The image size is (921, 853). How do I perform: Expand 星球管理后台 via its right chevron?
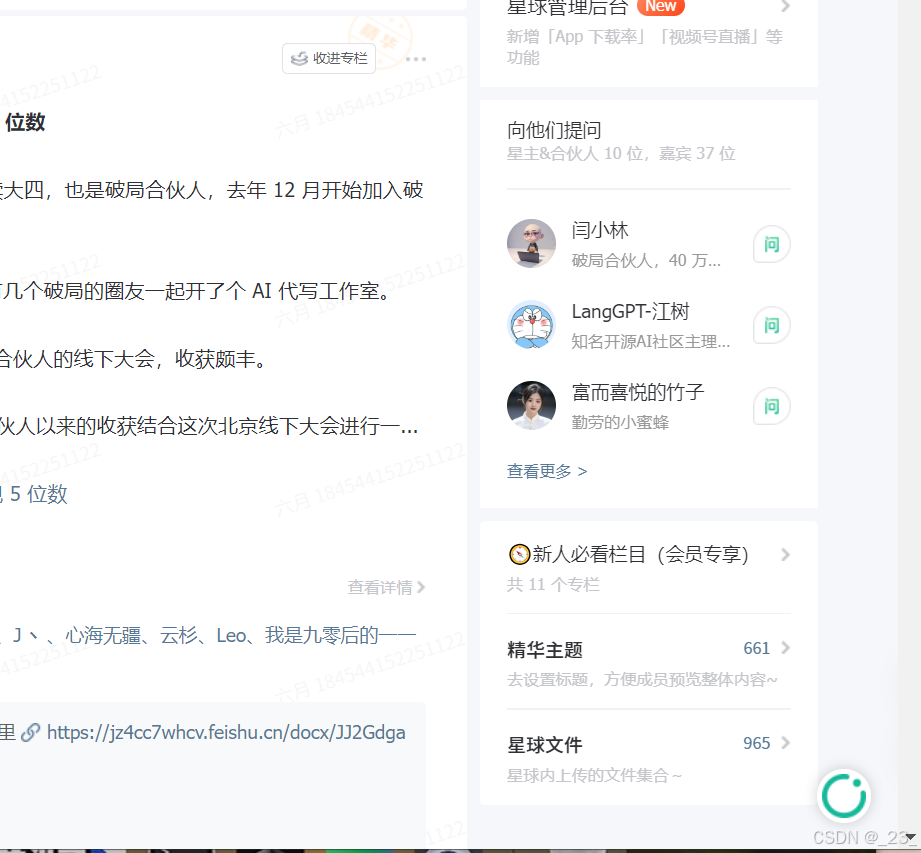point(786,7)
